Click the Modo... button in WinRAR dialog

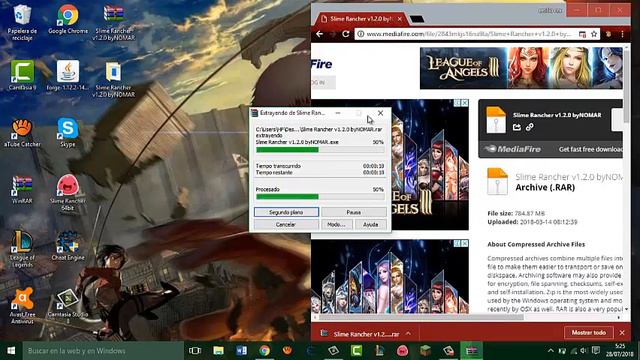pos(336,224)
